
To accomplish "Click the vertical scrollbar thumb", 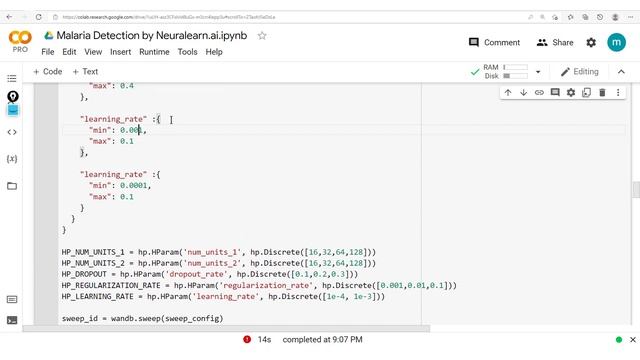I will click(x=636, y=190).
